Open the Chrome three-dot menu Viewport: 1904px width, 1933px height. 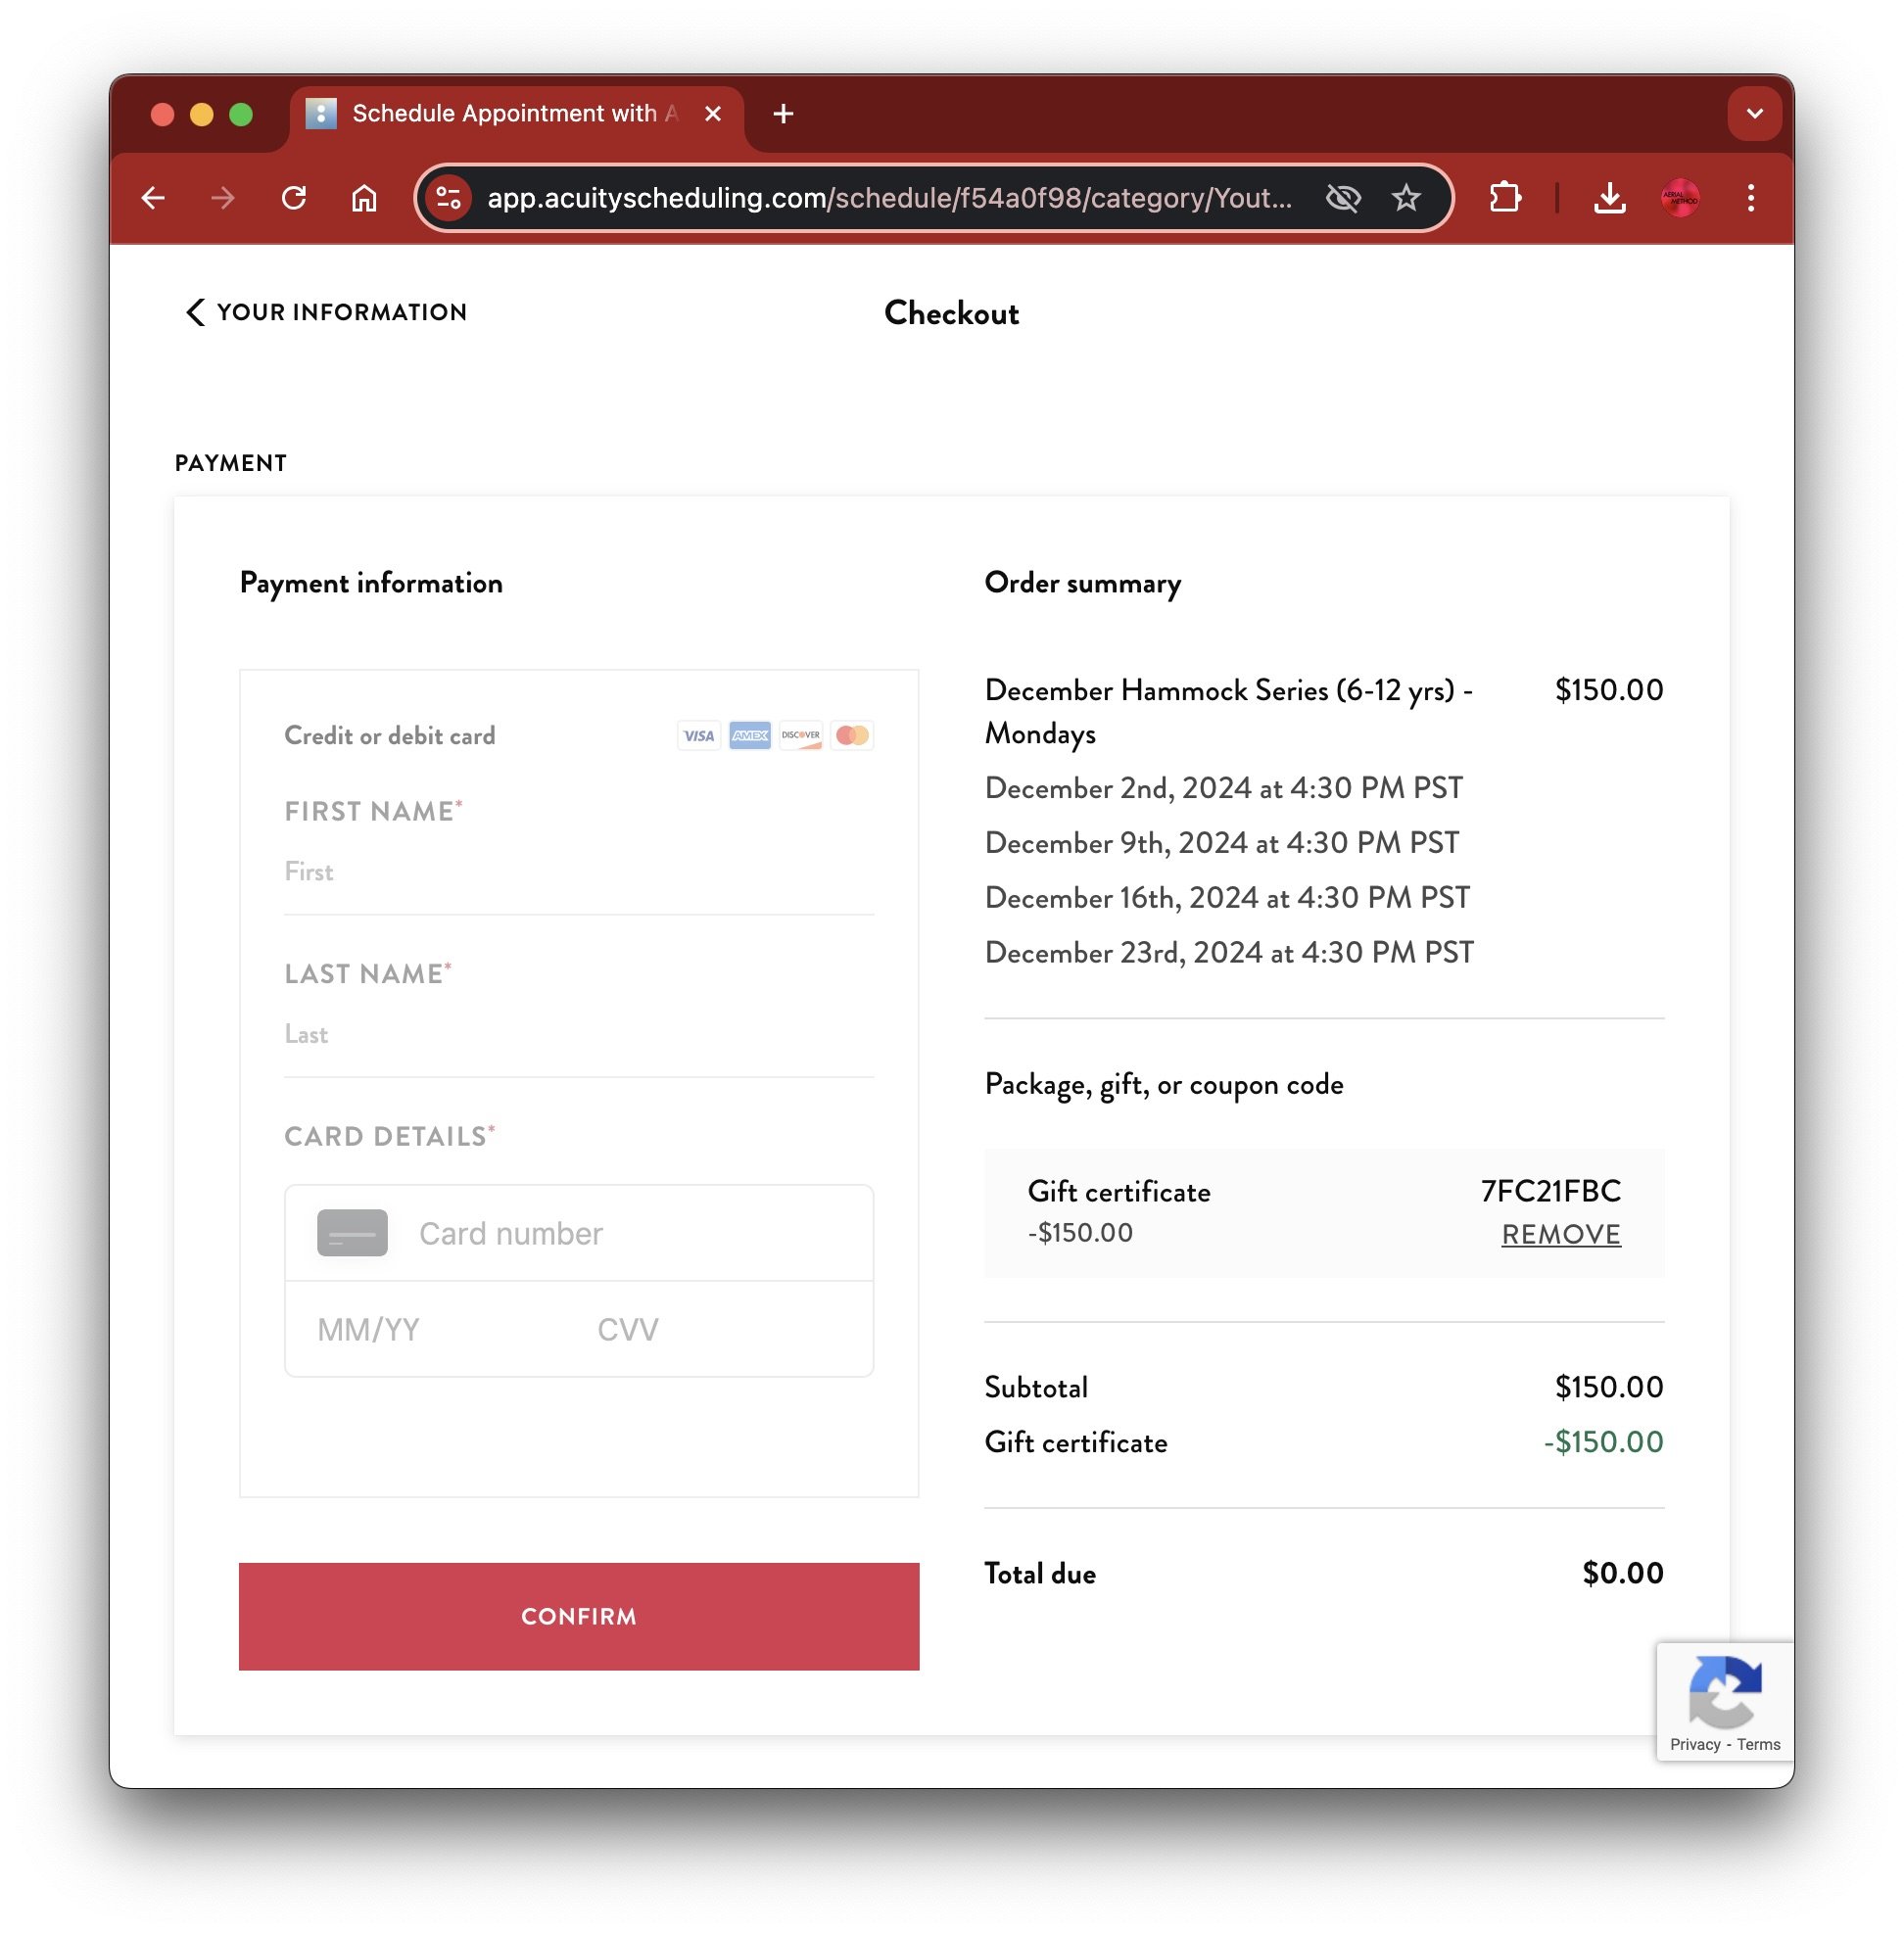click(x=1751, y=198)
